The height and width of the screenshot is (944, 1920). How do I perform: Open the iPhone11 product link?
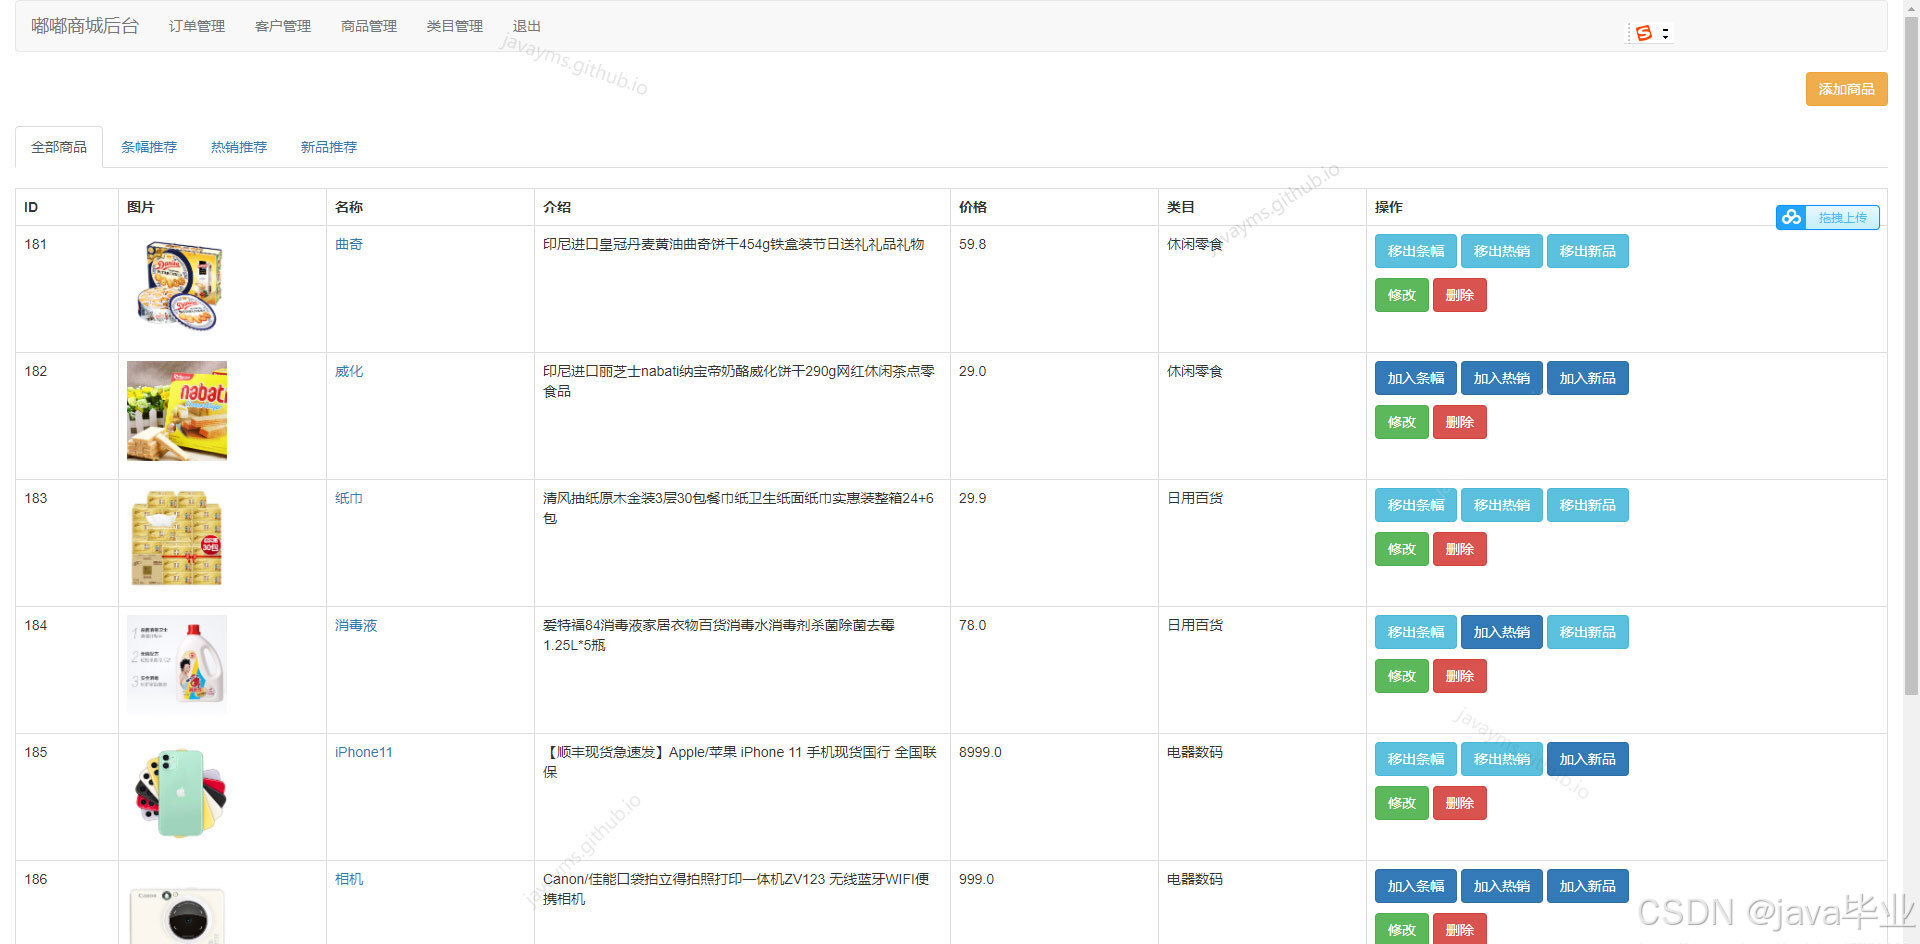[364, 752]
